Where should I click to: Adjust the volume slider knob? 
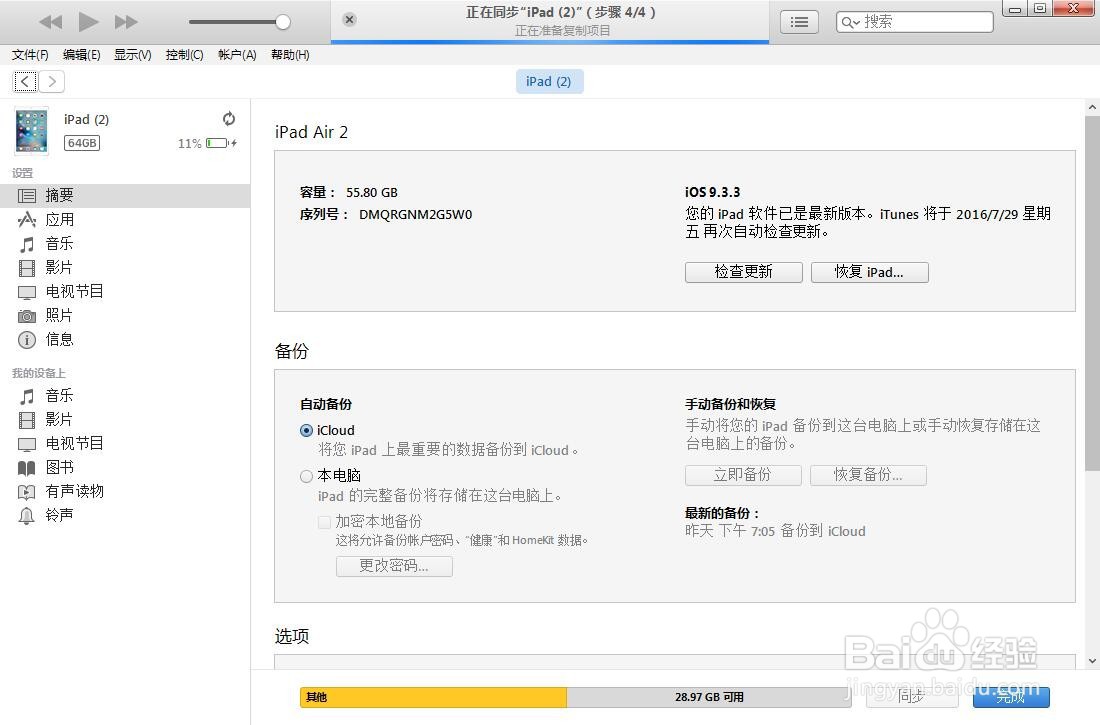click(x=283, y=22)
